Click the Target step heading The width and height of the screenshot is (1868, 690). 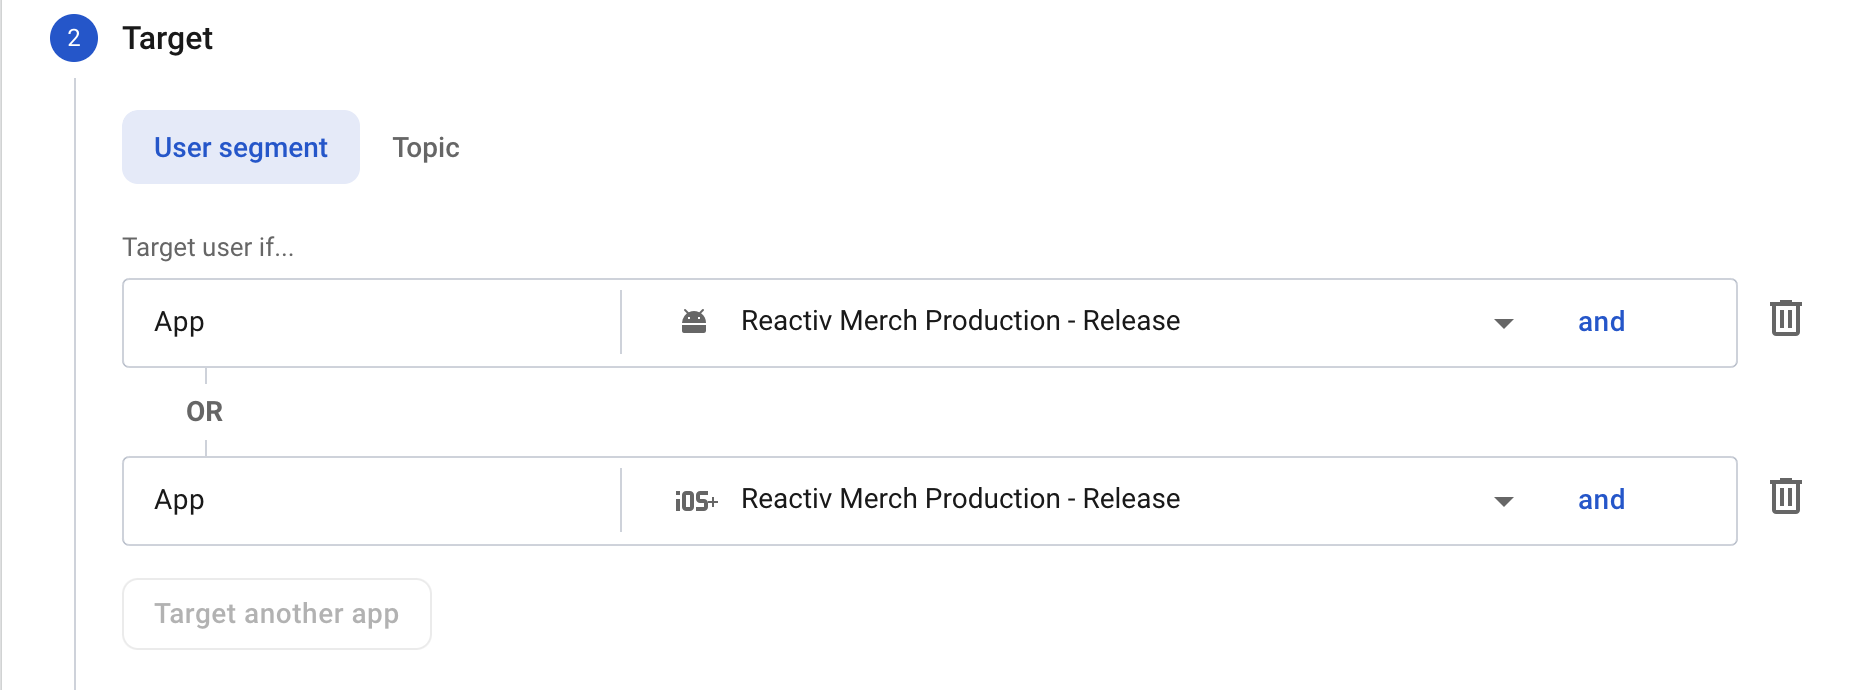point(167,38)
